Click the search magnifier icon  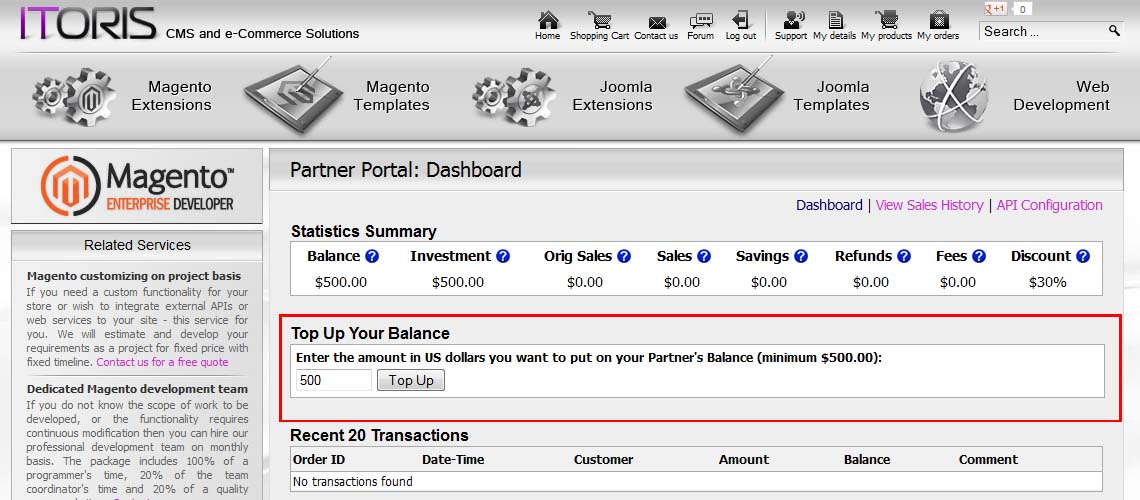1114,31
